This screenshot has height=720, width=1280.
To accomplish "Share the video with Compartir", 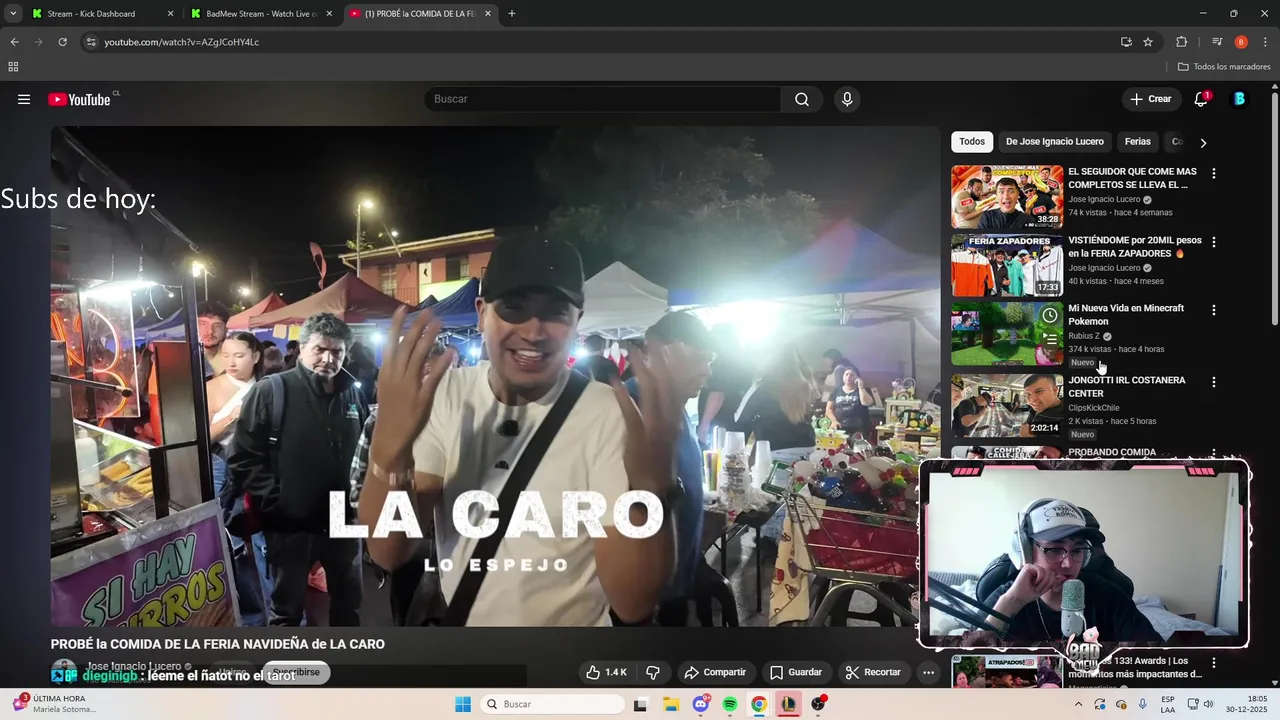I will pos(714,672).
